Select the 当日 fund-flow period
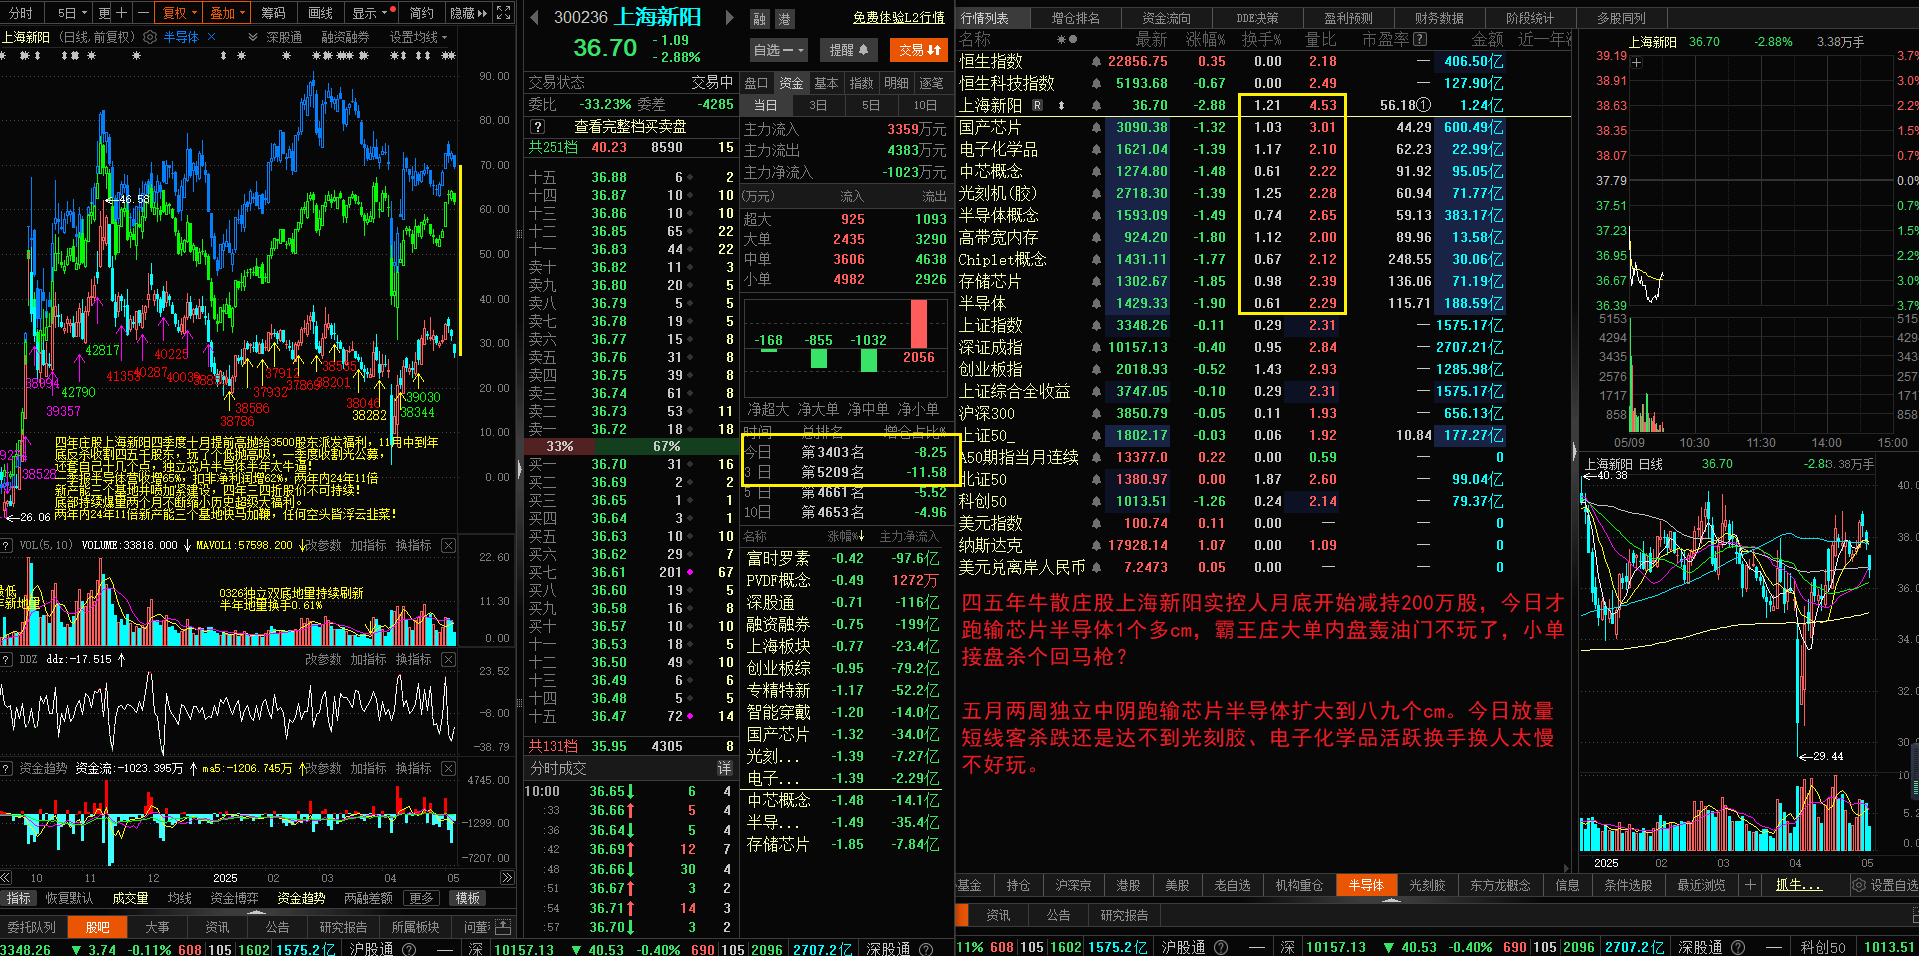 (x=766, y=105)
